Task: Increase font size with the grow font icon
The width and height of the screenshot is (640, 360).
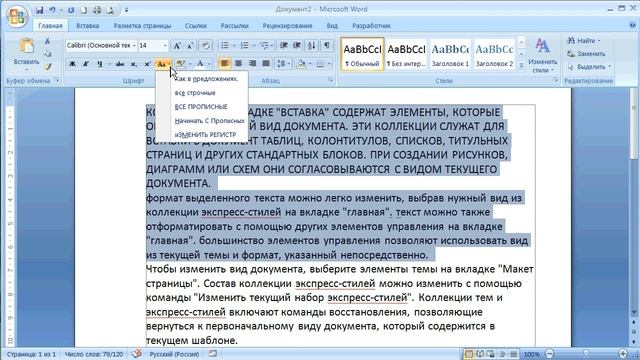Action: coord(177,46)
